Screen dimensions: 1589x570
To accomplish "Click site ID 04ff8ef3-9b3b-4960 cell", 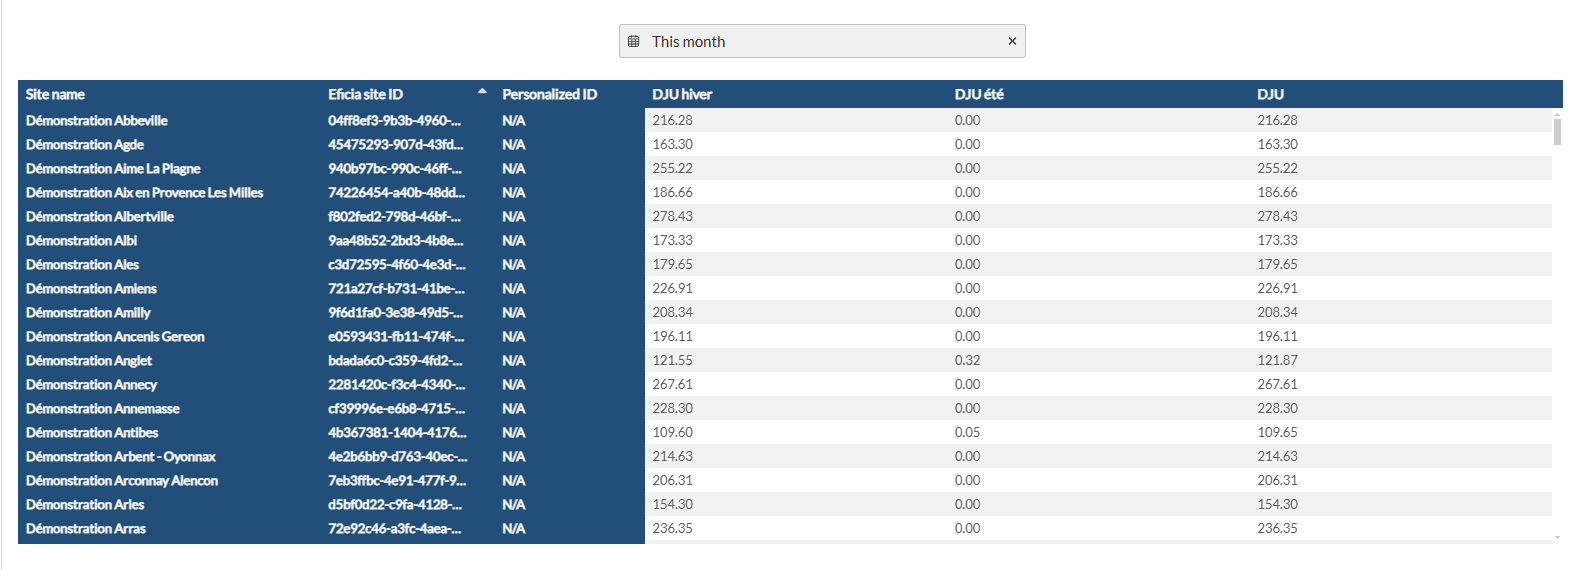I will pyautogui.click(x=395, y=121).
